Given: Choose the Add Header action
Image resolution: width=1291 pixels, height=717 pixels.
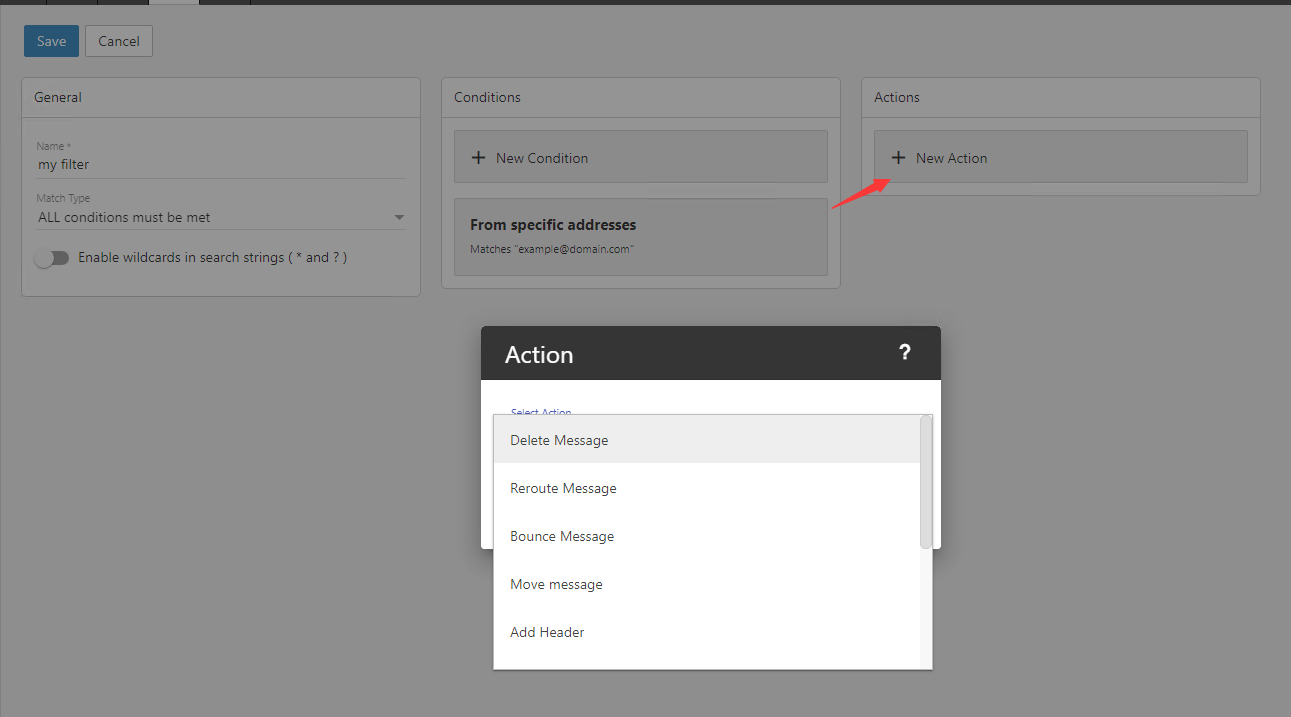Looking at the screenshot, I should click(x=547, y=632).
